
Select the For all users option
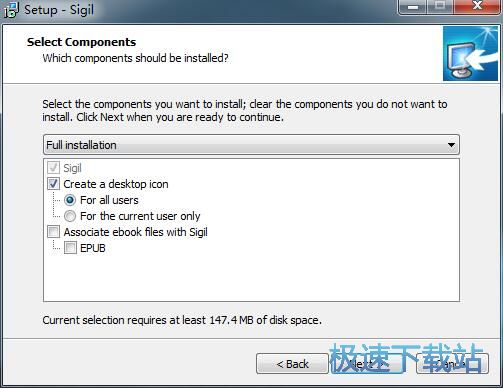pos(70,200)
